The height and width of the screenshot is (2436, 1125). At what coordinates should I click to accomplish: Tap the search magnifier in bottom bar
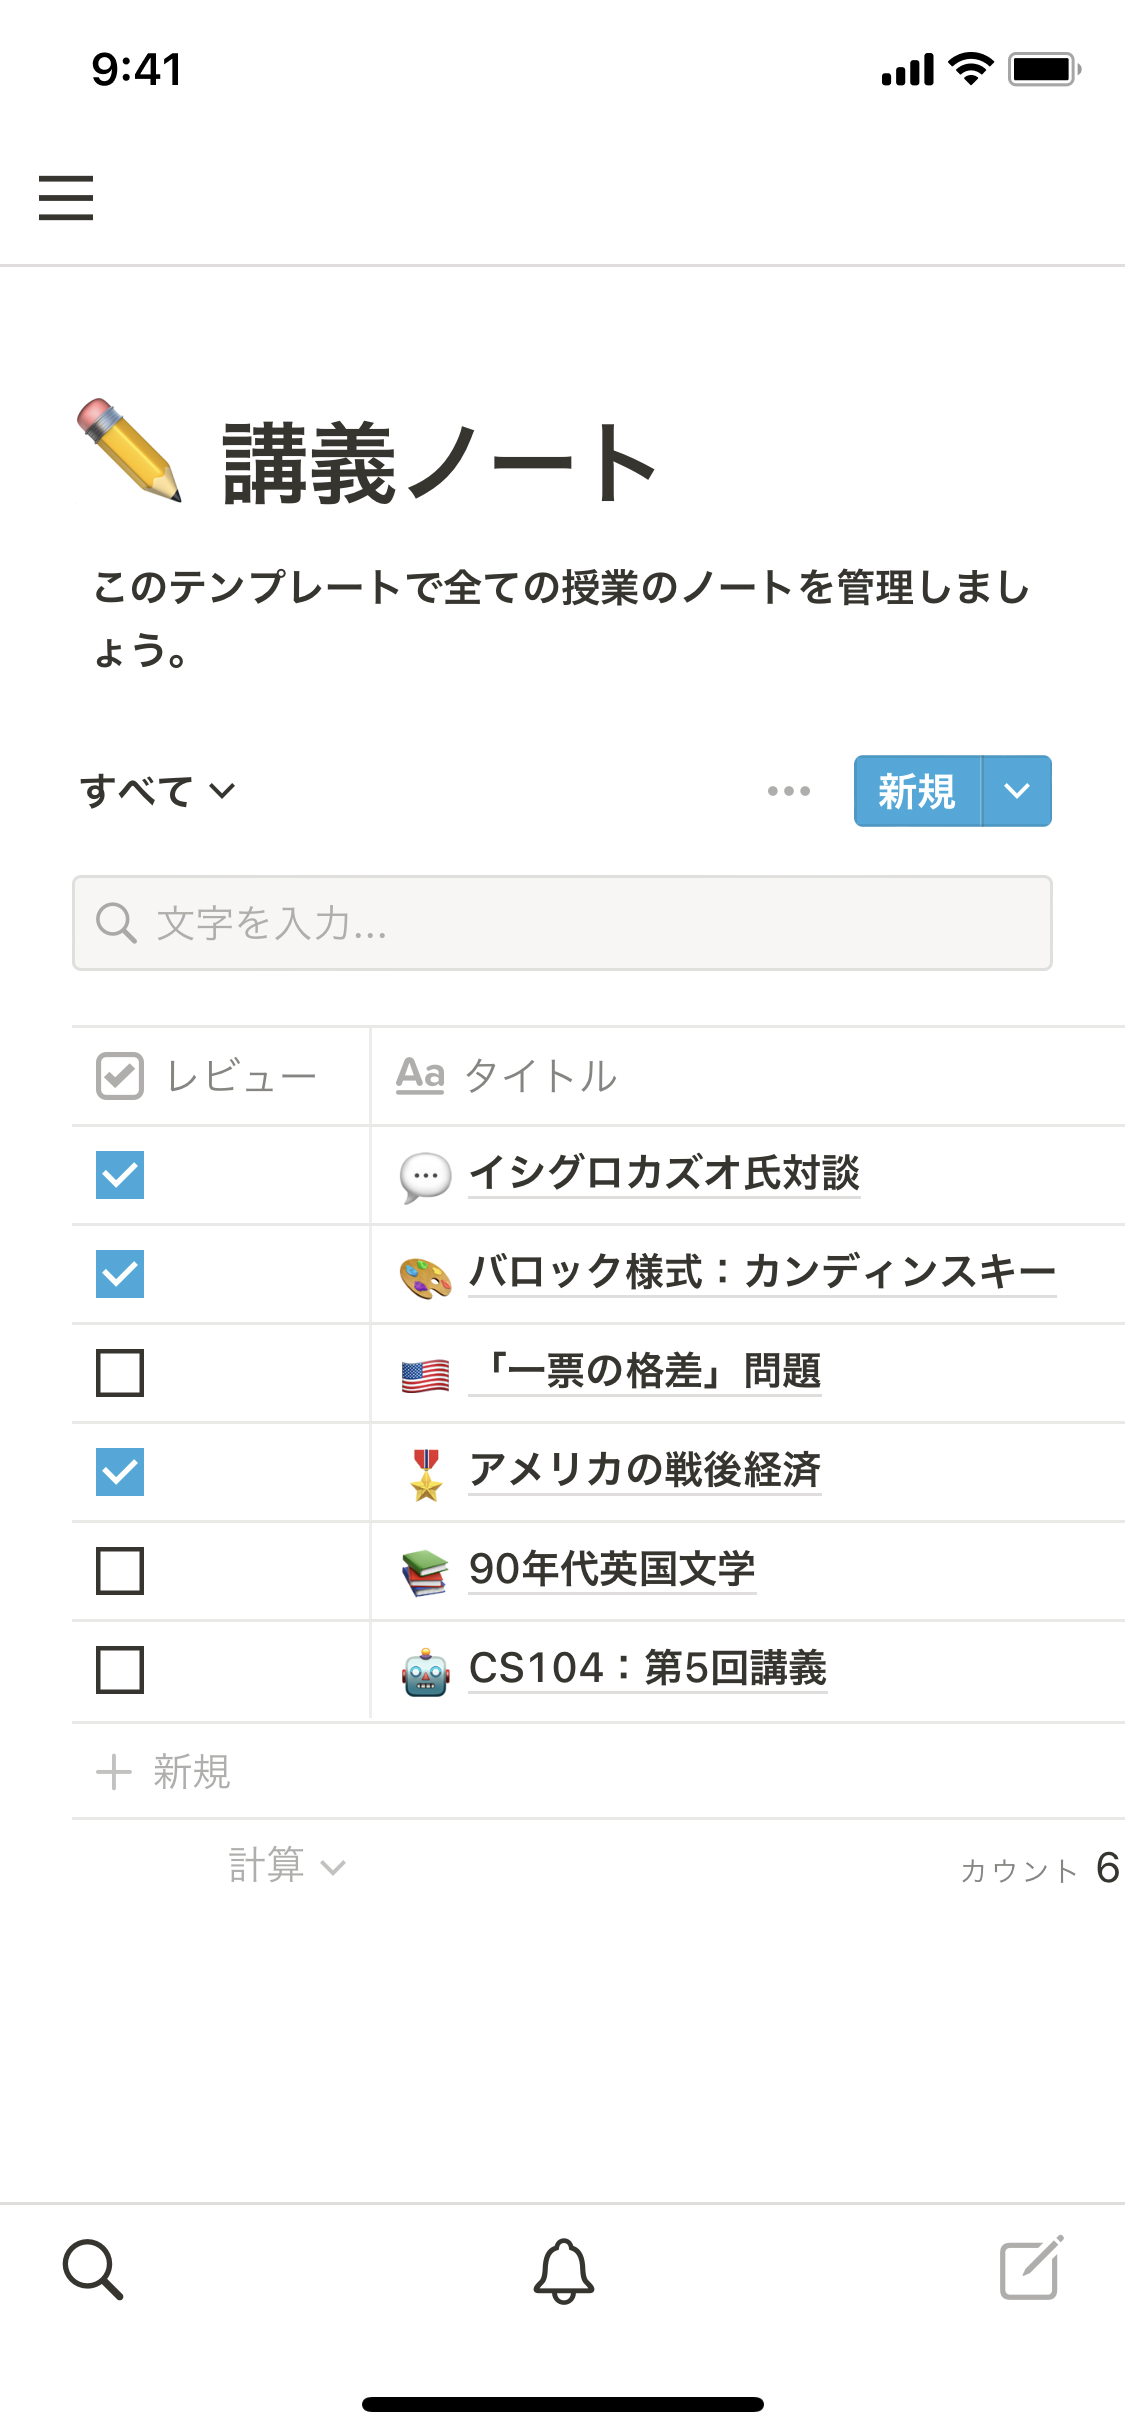92,2269
